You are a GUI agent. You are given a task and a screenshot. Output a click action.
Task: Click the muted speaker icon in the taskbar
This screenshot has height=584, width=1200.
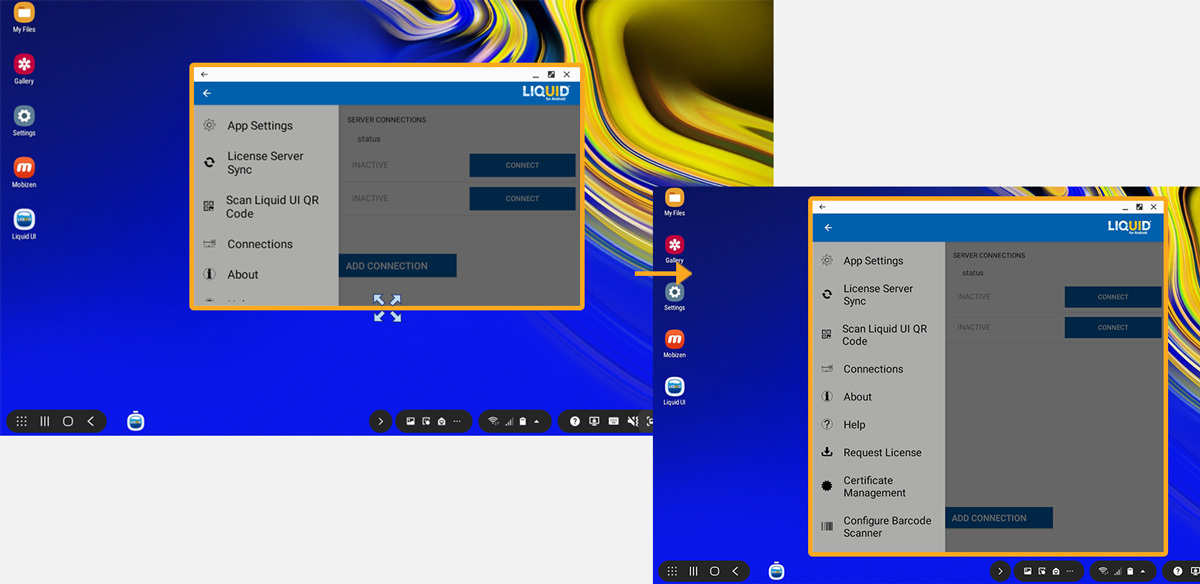pos(632,422)
